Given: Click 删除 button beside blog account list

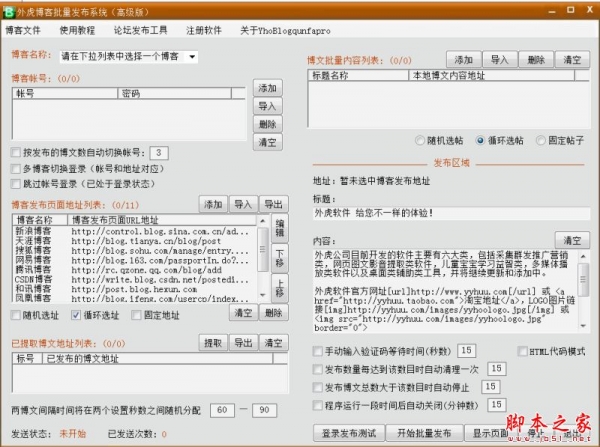Looking at the screenshot, I should 267,124.
